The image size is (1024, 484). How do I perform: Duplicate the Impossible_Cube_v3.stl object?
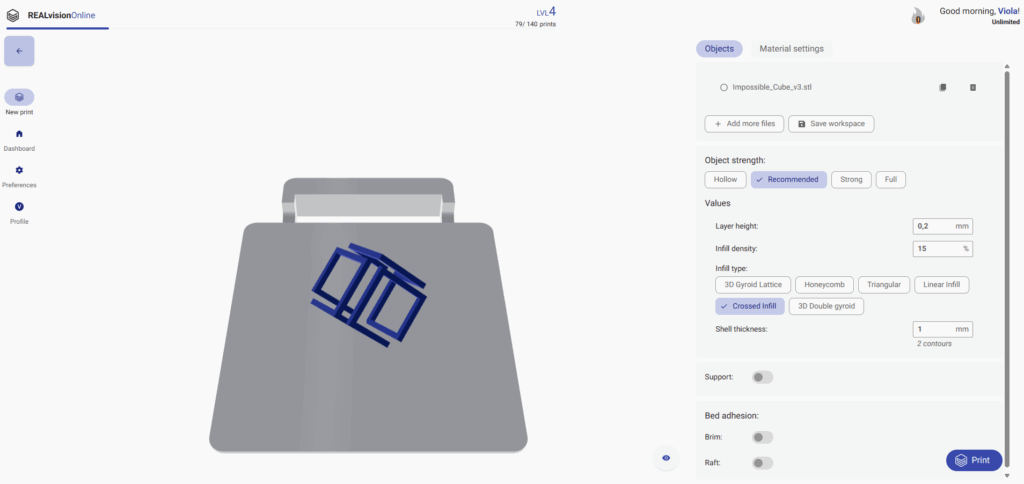click(x=942, y=88)
